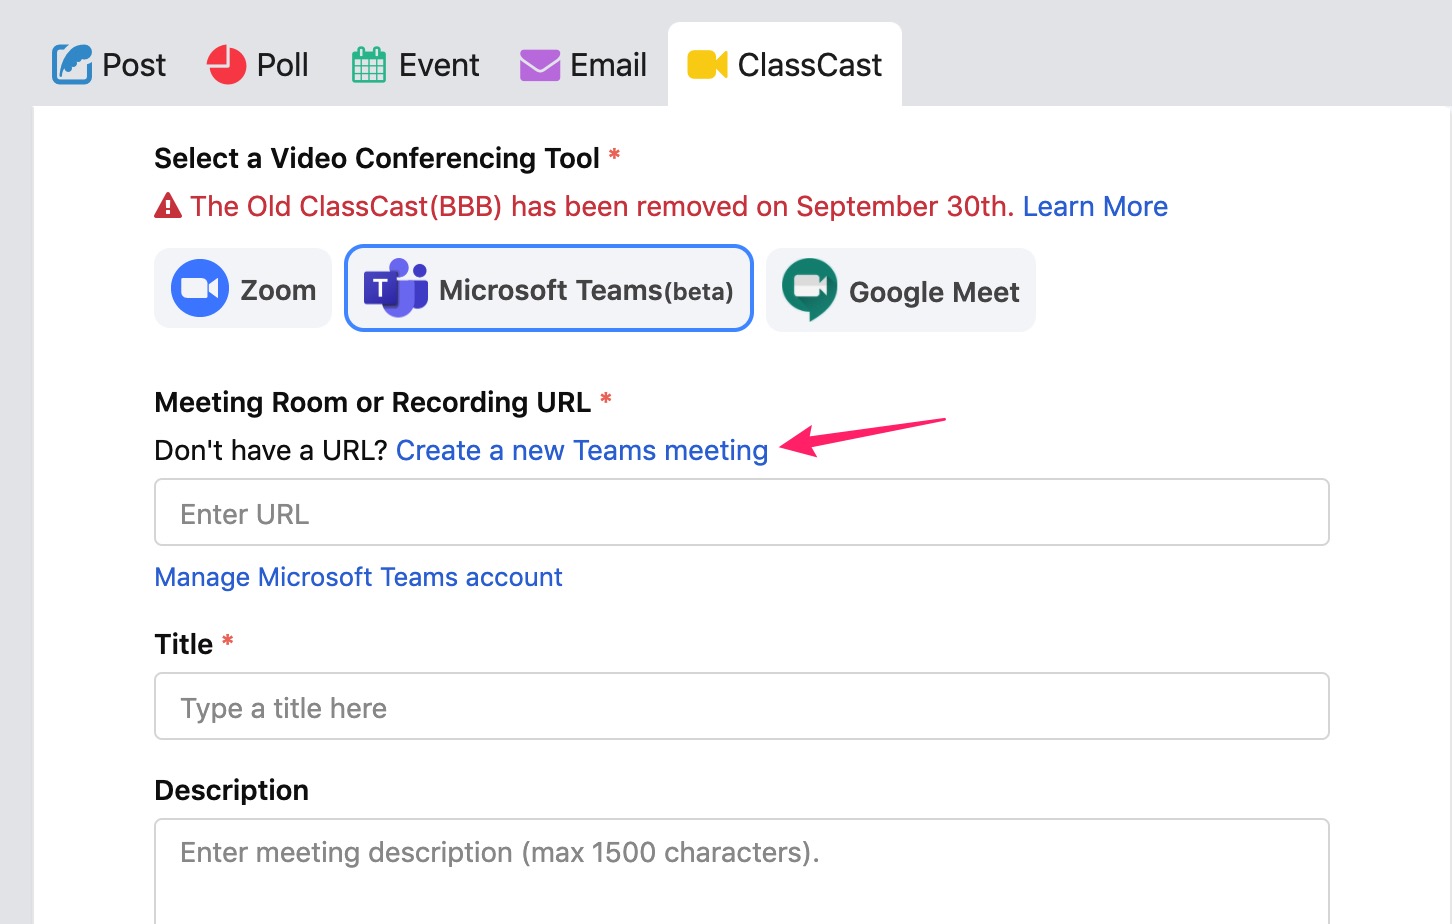
Task: Select the Email tab
Action: [583, 65]
